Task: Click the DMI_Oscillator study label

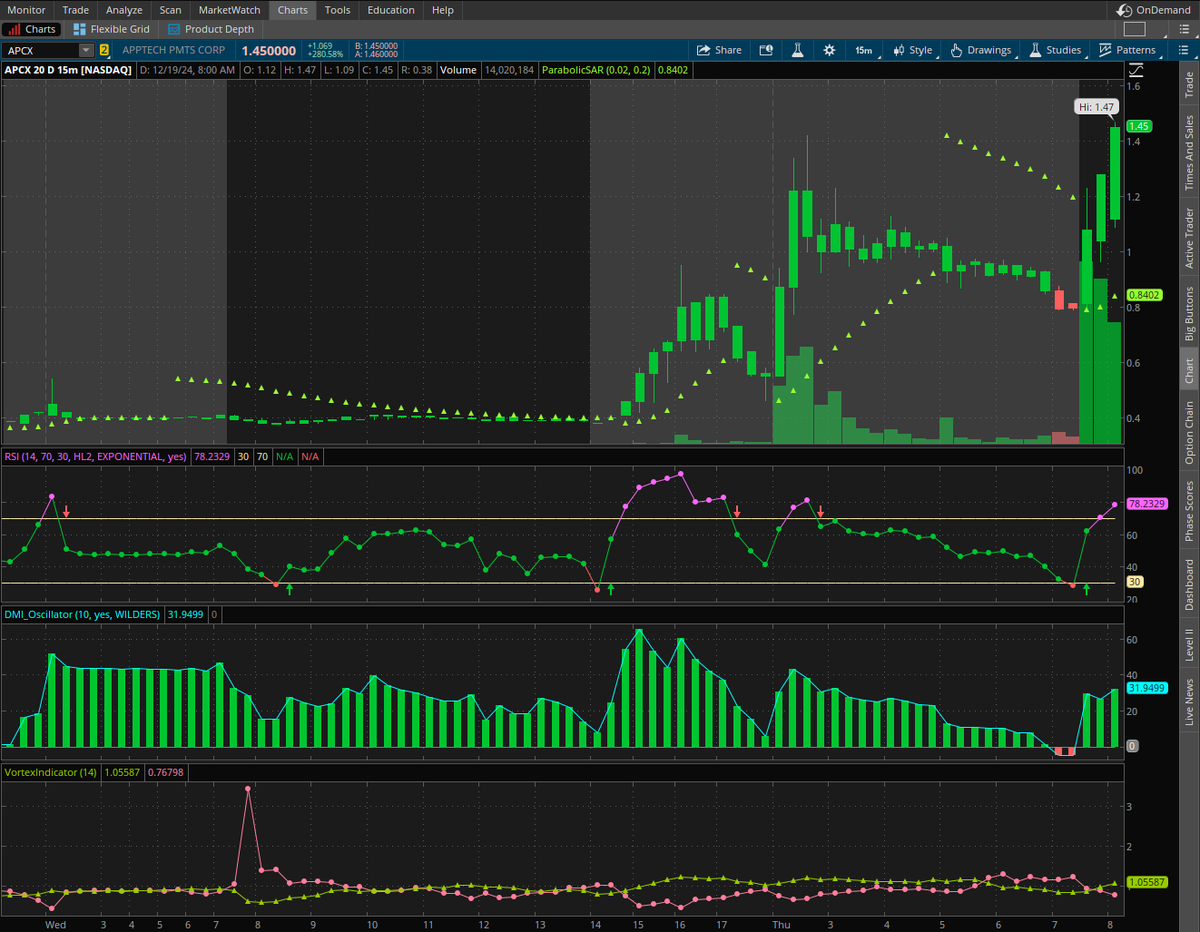Action: click(x=82, y=615)
